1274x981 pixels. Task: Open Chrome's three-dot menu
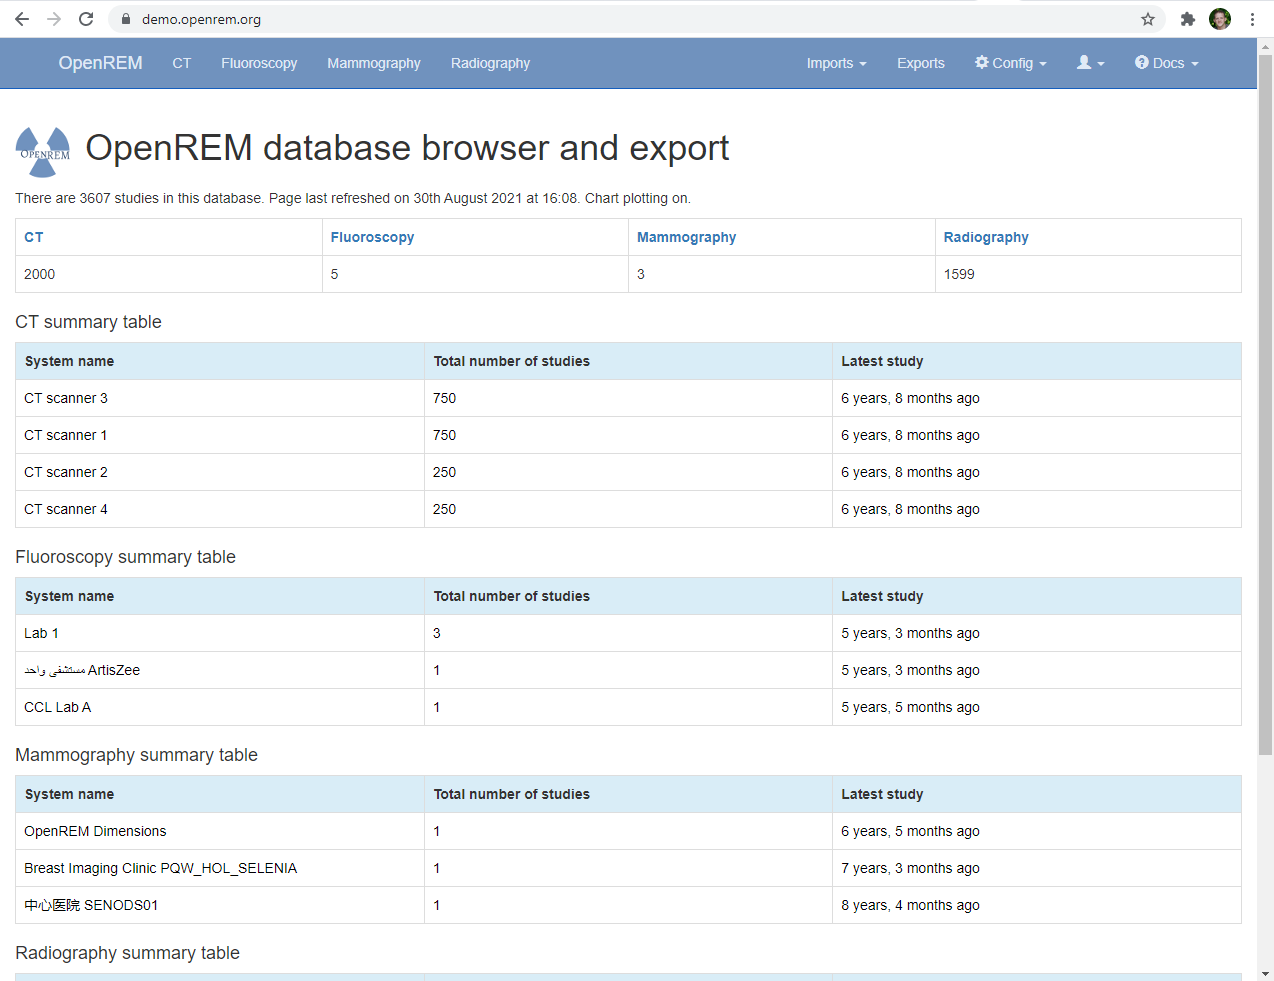pos(1252,19)
